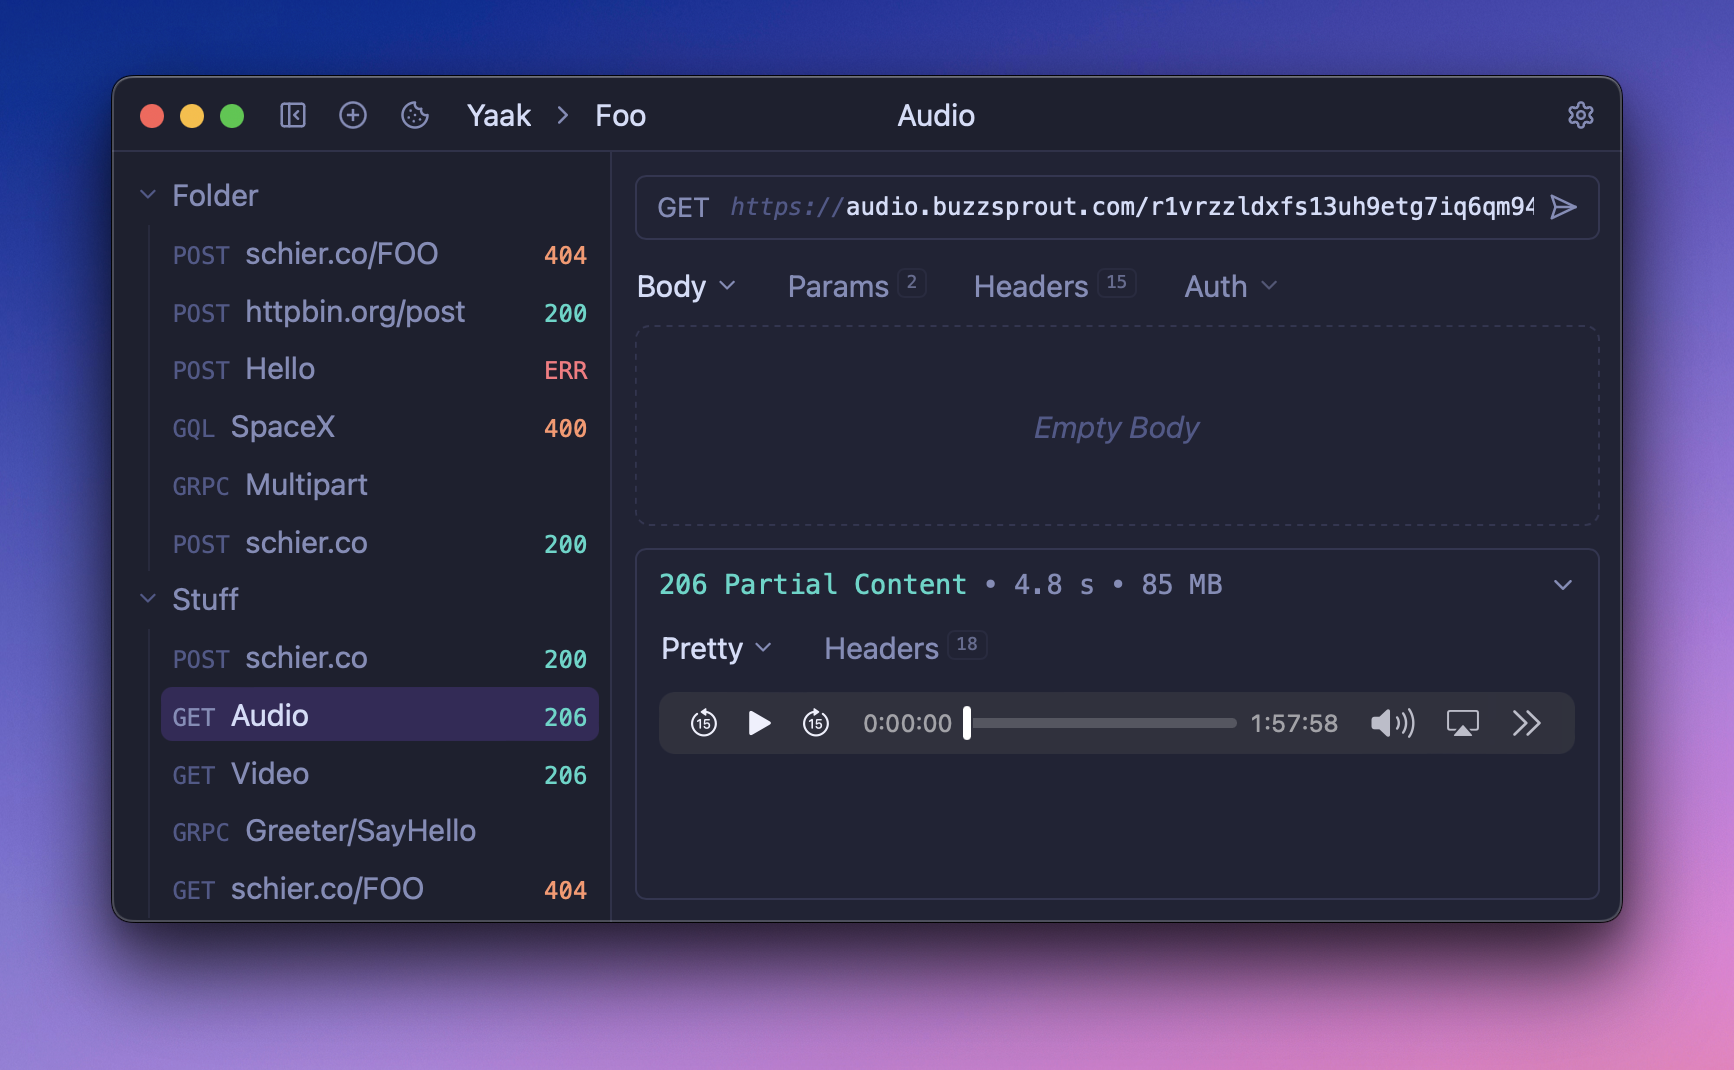
Task: Open settings gear icon
Action: pyautogui.click(x=1581, y=115)
